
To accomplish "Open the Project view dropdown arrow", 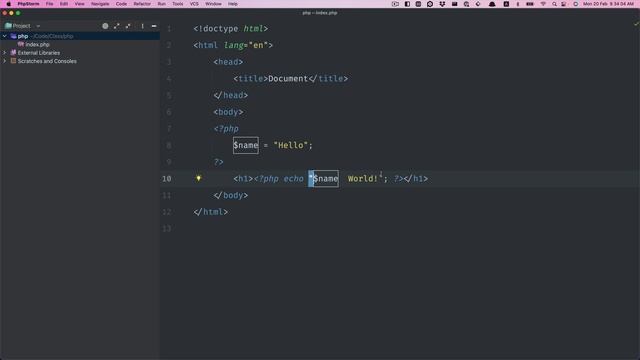I will point(38,26).
